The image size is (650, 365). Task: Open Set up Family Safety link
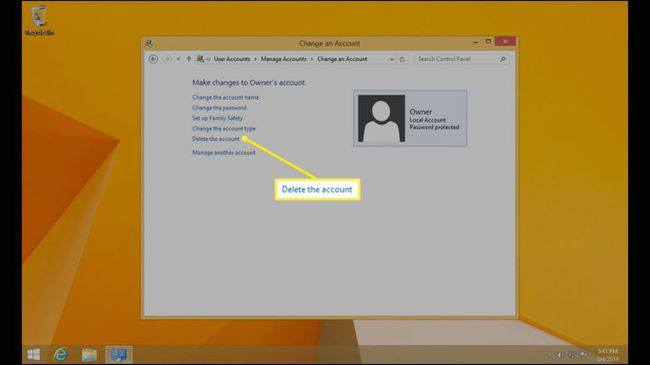point(217,118)
